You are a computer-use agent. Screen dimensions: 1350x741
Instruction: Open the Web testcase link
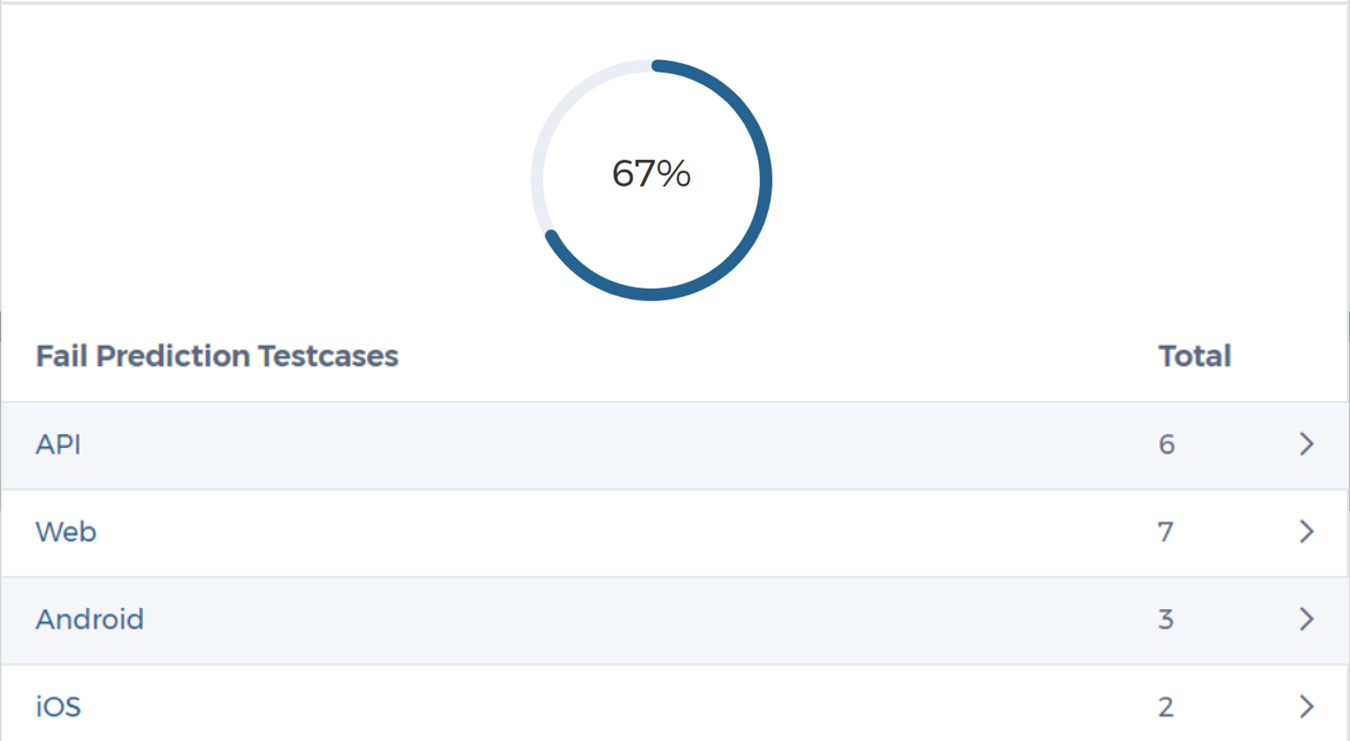click(x=66, y=531)
